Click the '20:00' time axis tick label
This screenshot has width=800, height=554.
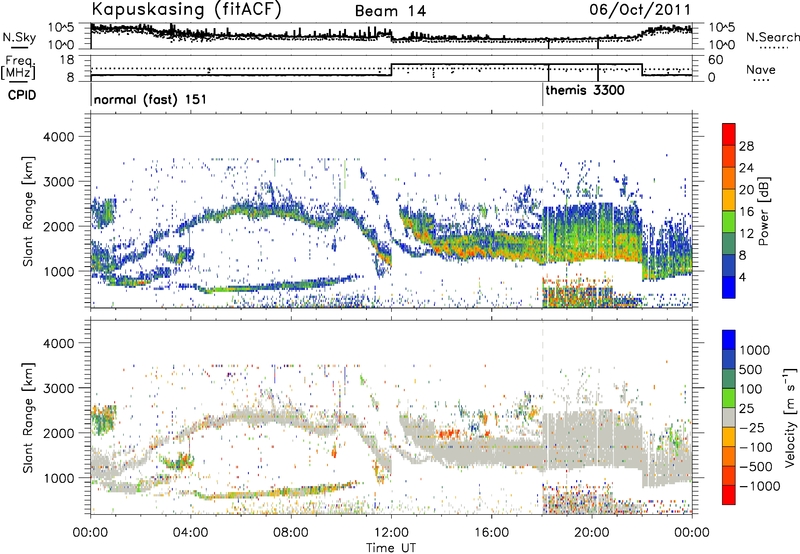(591, 533)
